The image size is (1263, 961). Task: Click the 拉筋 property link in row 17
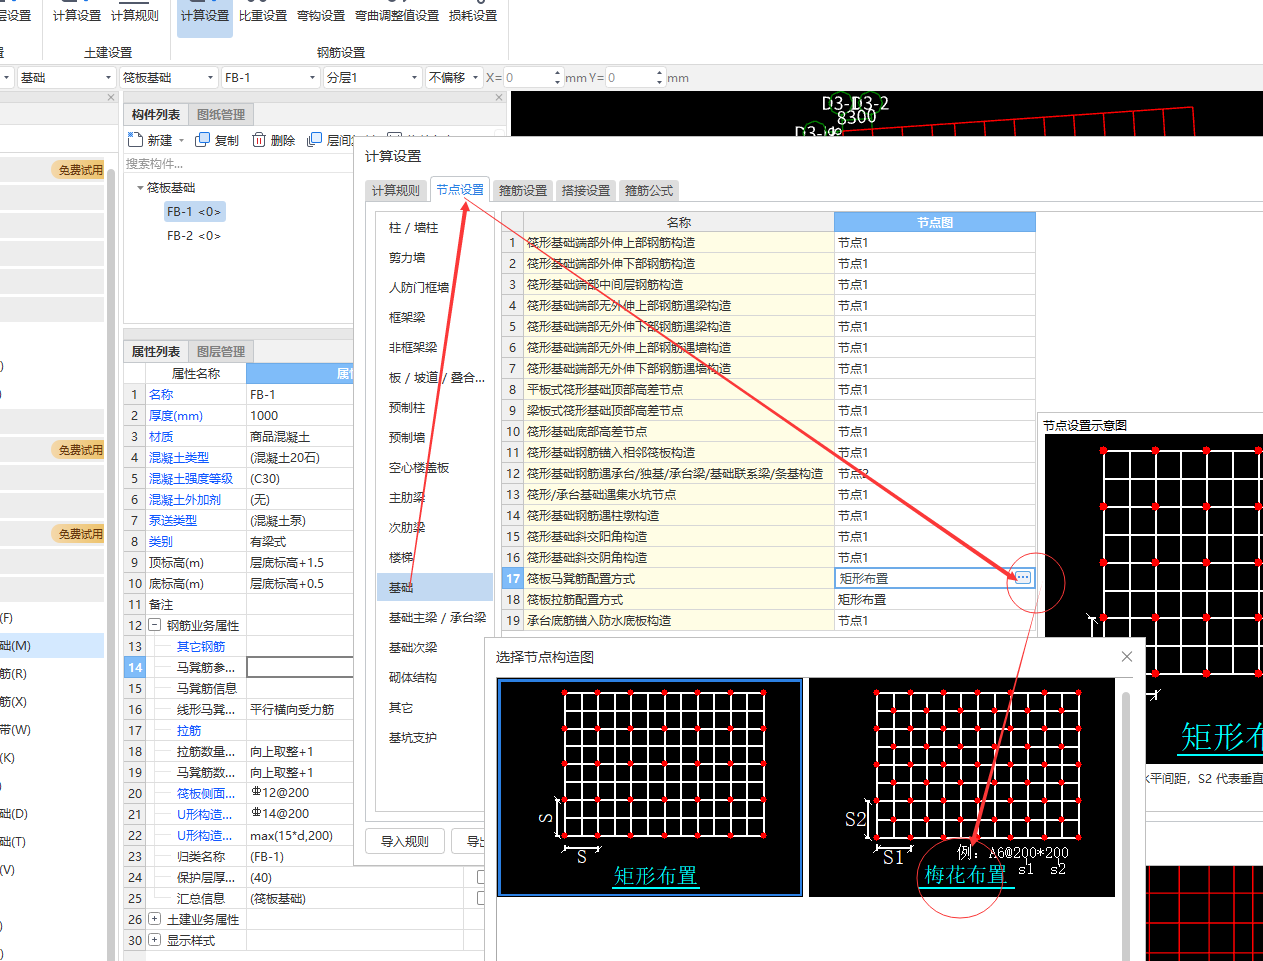point(189,730)
